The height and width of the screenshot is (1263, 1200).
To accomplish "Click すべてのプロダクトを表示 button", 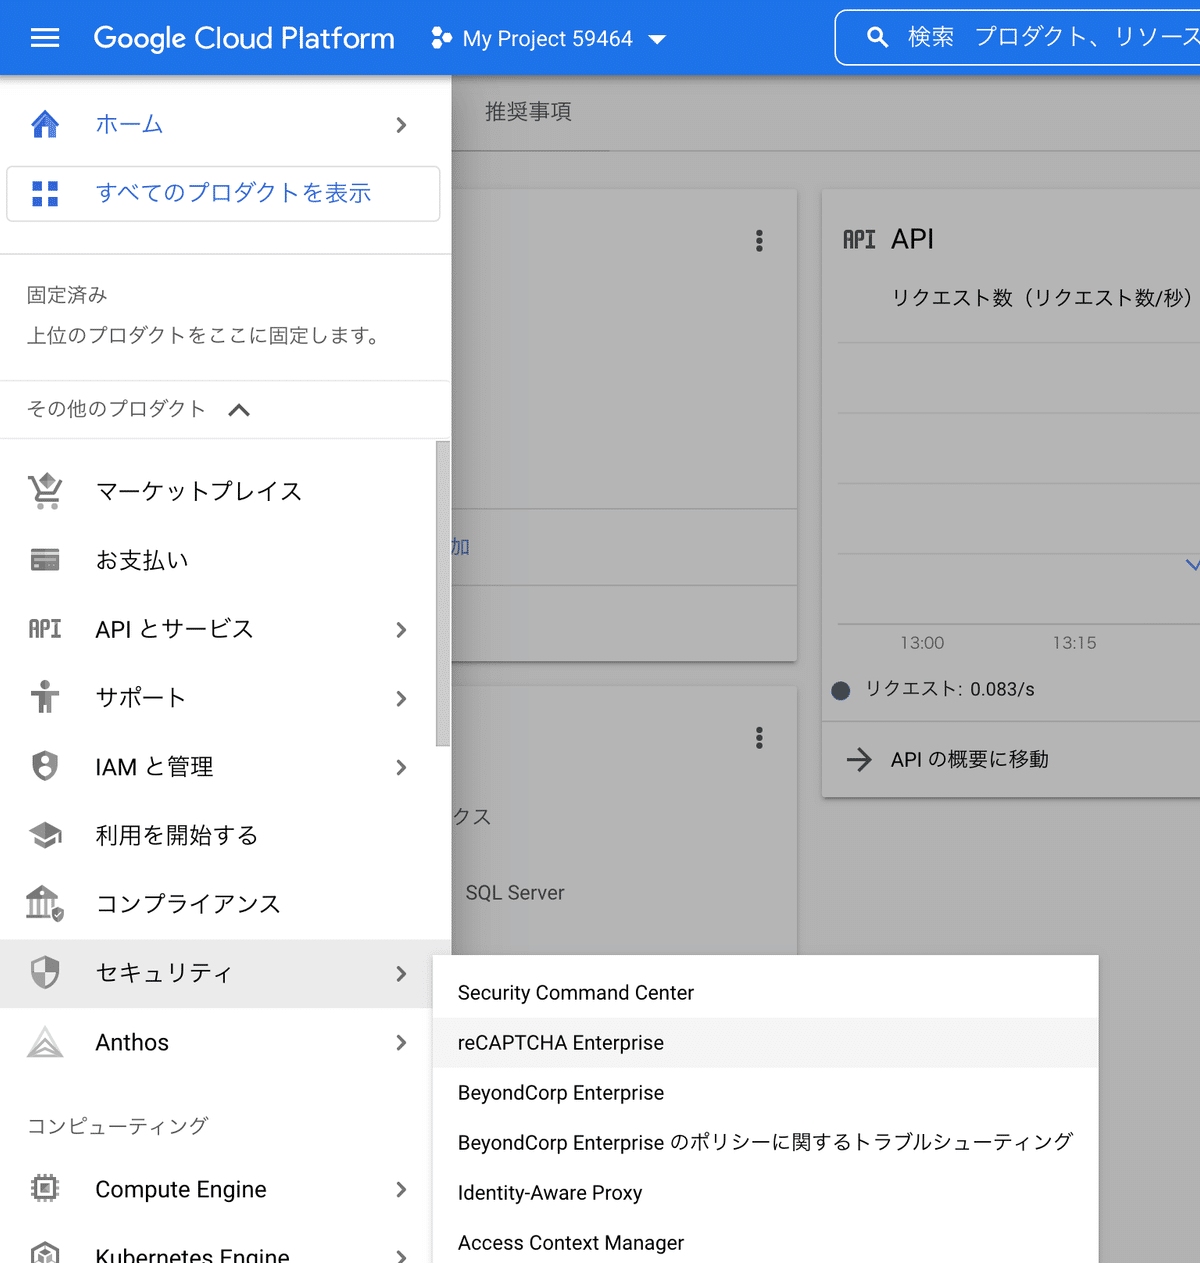I will pyautogui.click(x=223, y=193).
